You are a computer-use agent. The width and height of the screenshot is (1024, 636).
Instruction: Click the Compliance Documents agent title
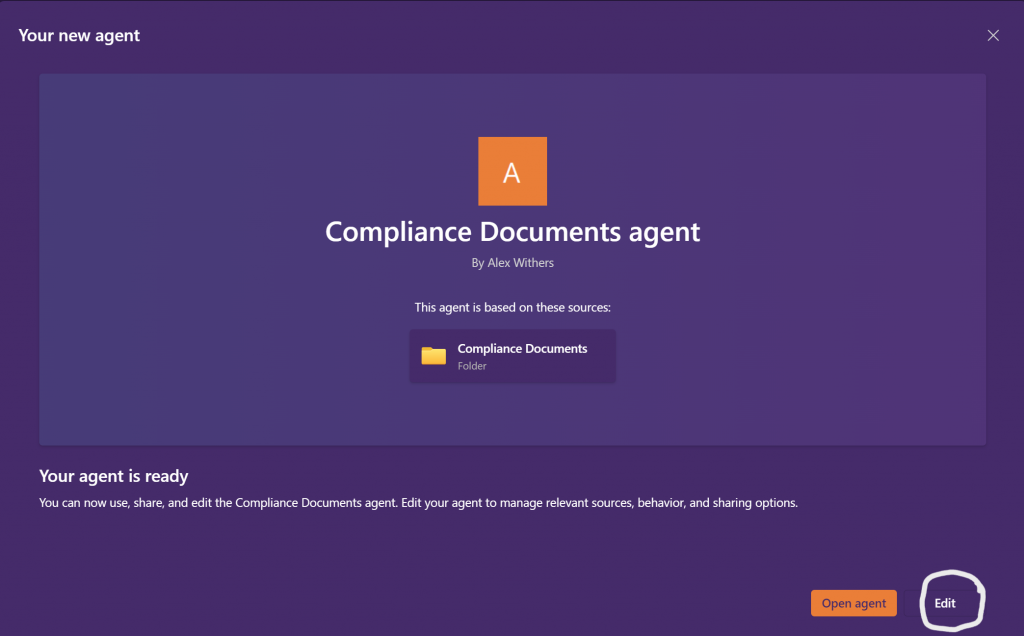(x=512, y=232)
